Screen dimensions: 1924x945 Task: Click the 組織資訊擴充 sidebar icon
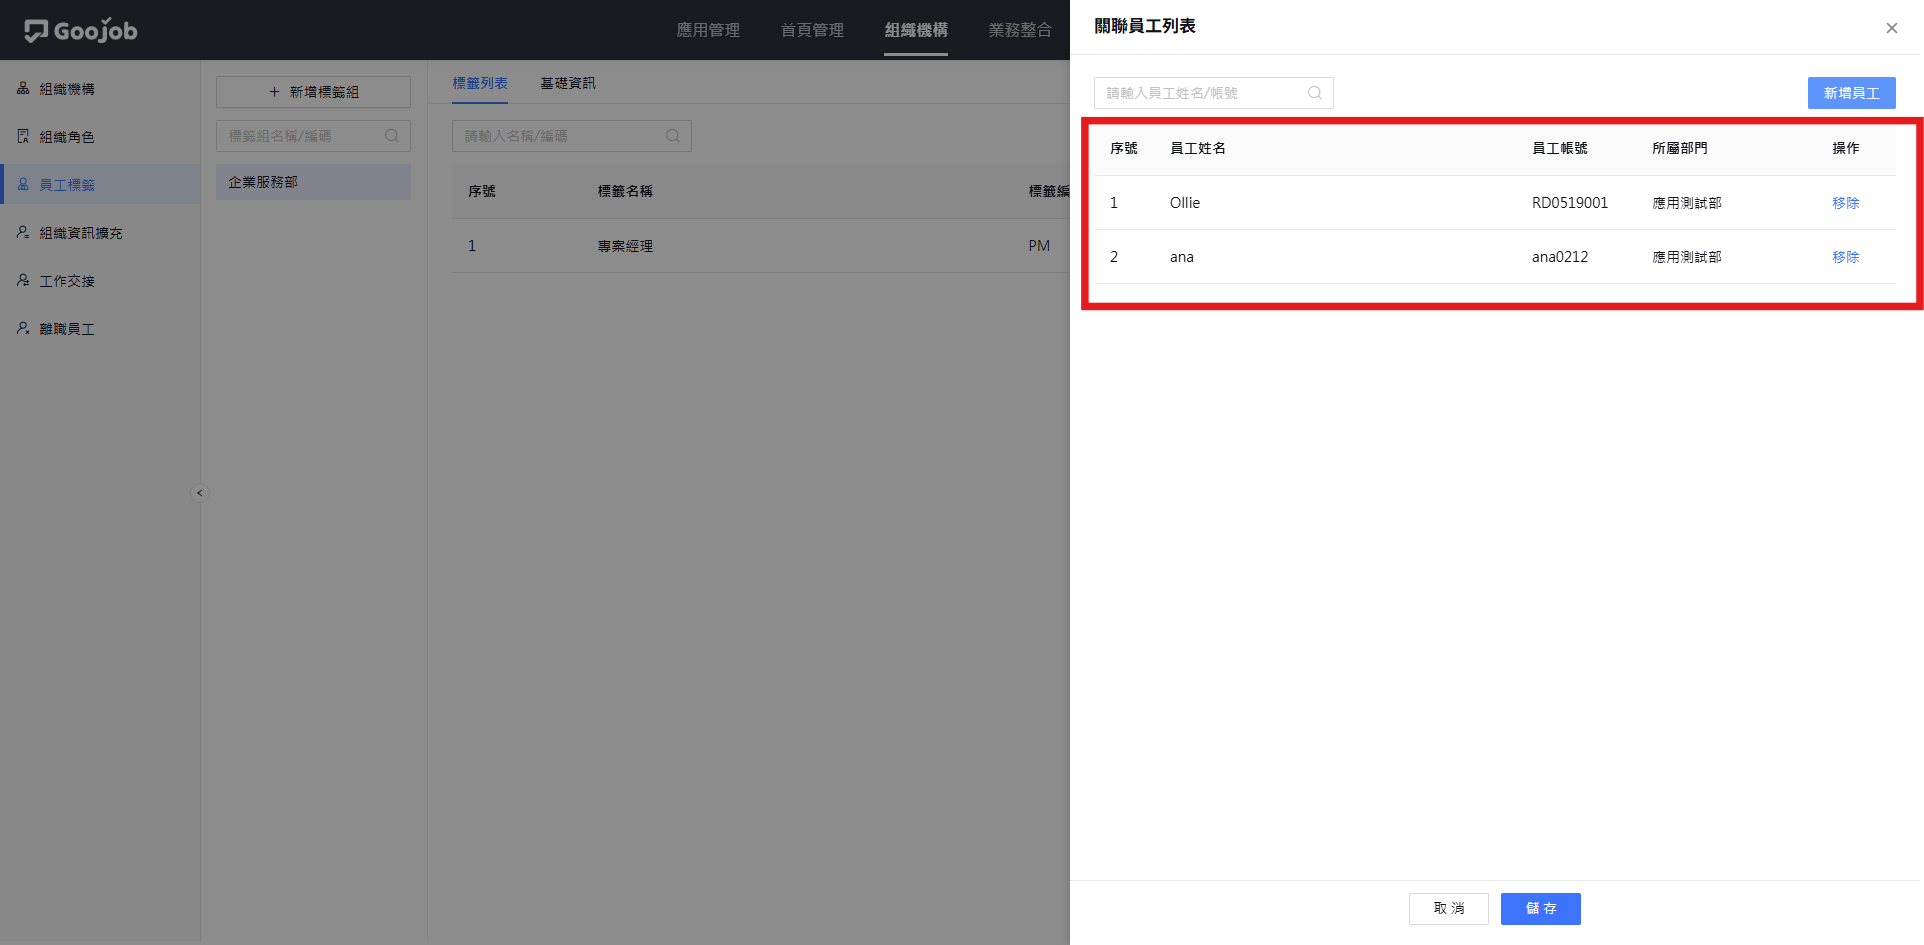[23, 233]
